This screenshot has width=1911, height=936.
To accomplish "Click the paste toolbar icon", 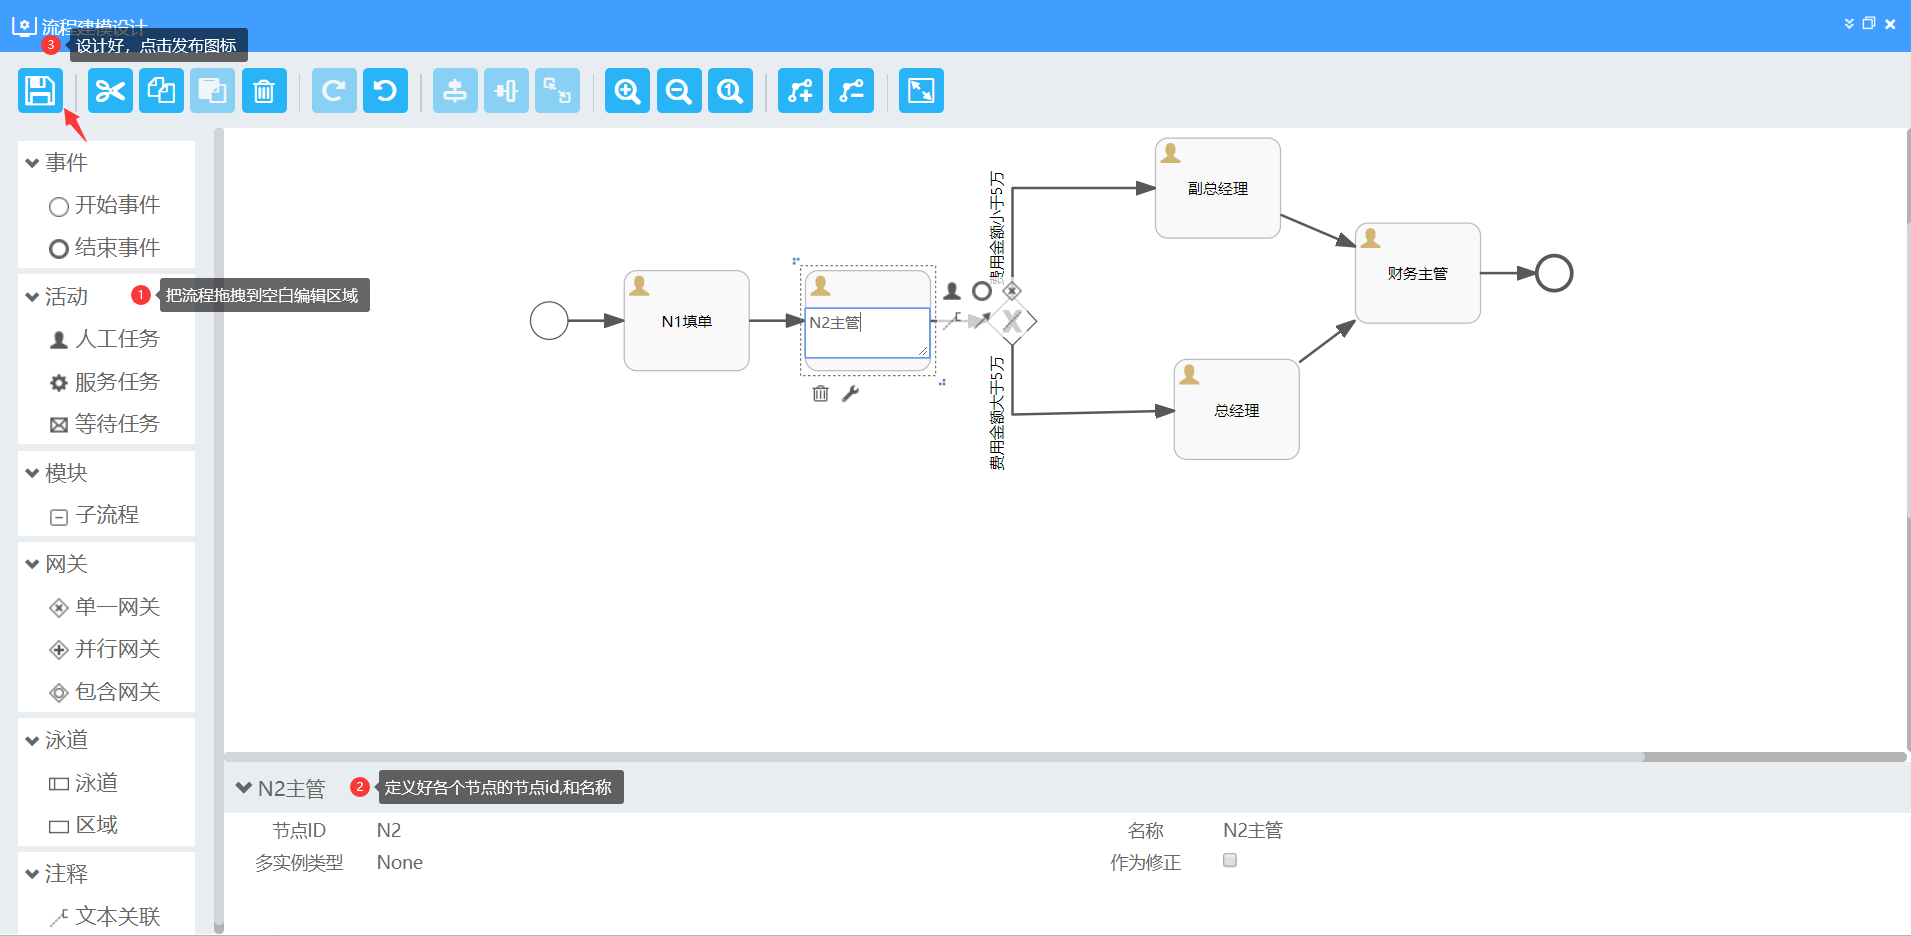I will pos(212,91).
